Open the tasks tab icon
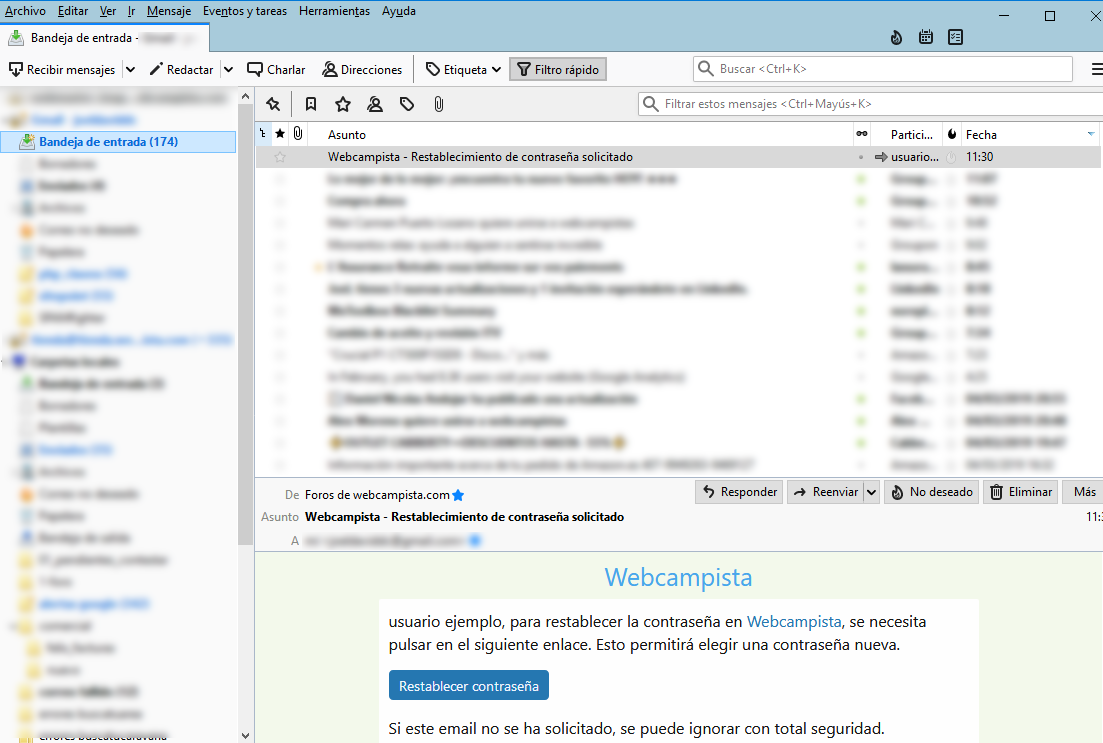This screenshot has width=1103, height=743. pyautogui.click(x=955, y=37)
